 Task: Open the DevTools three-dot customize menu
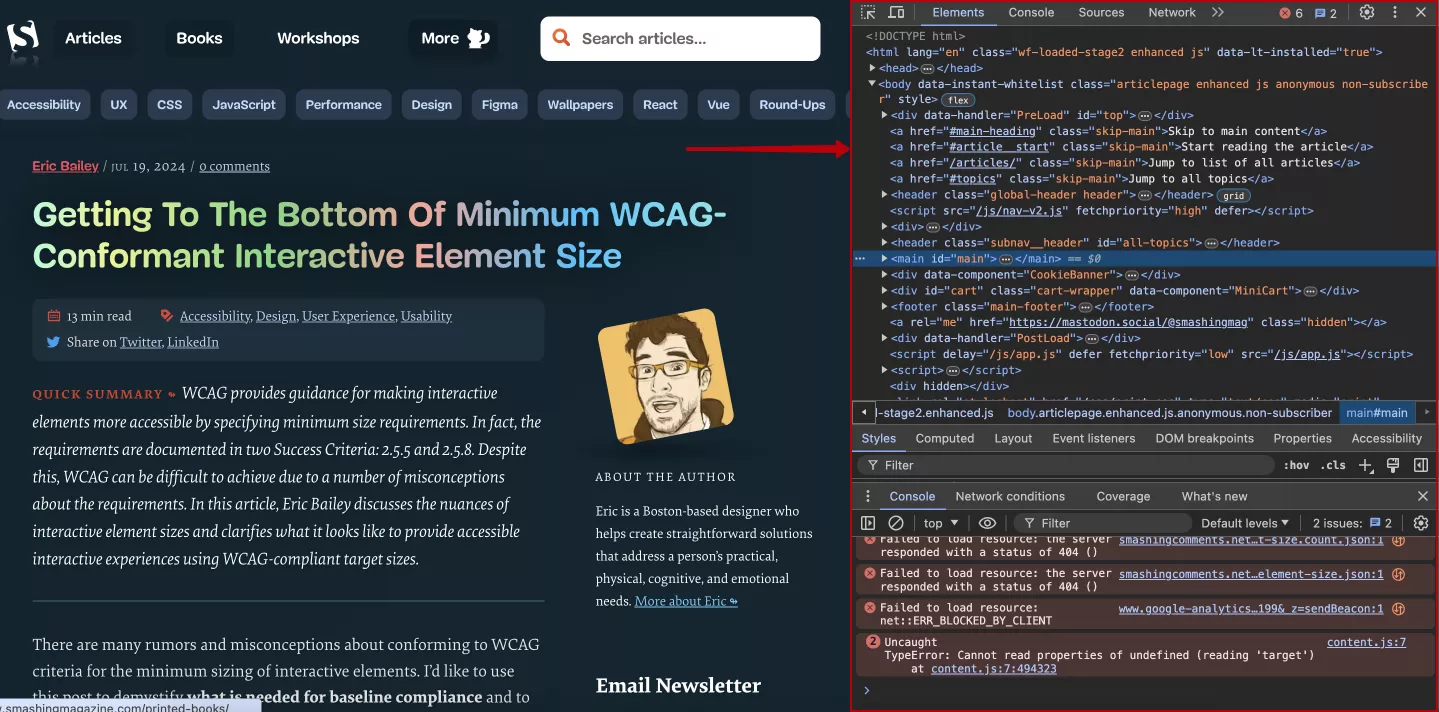(1394, 13)
